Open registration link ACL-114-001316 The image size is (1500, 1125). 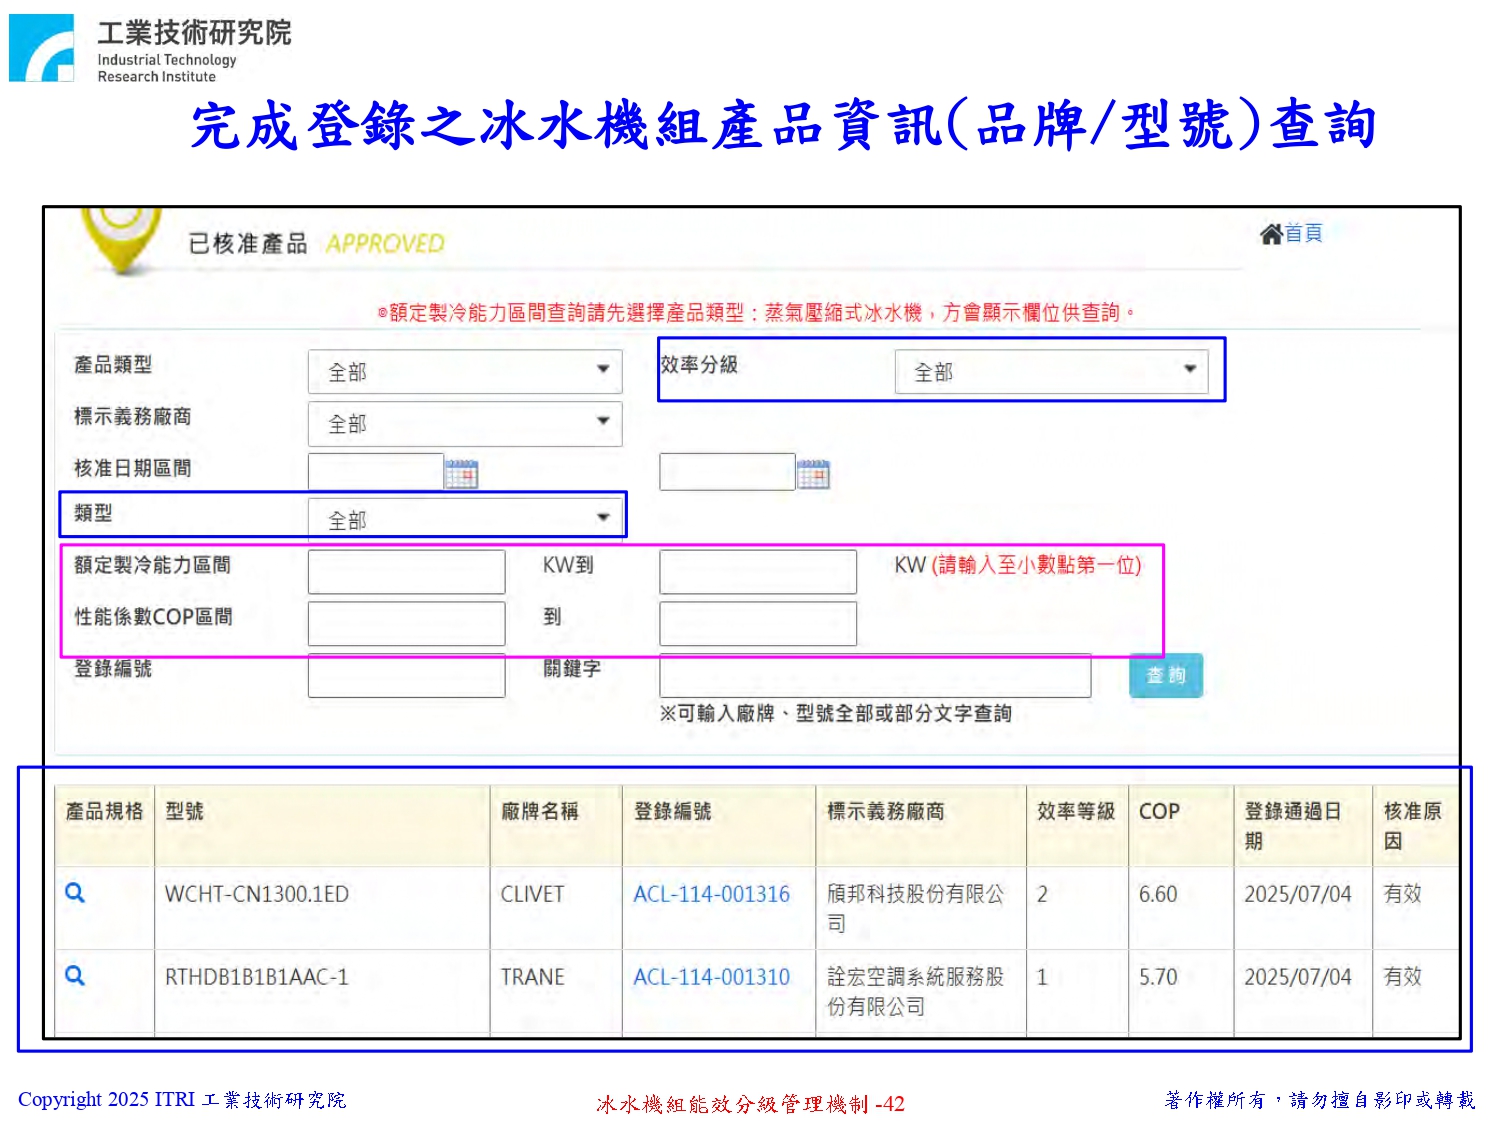[711, 894]
